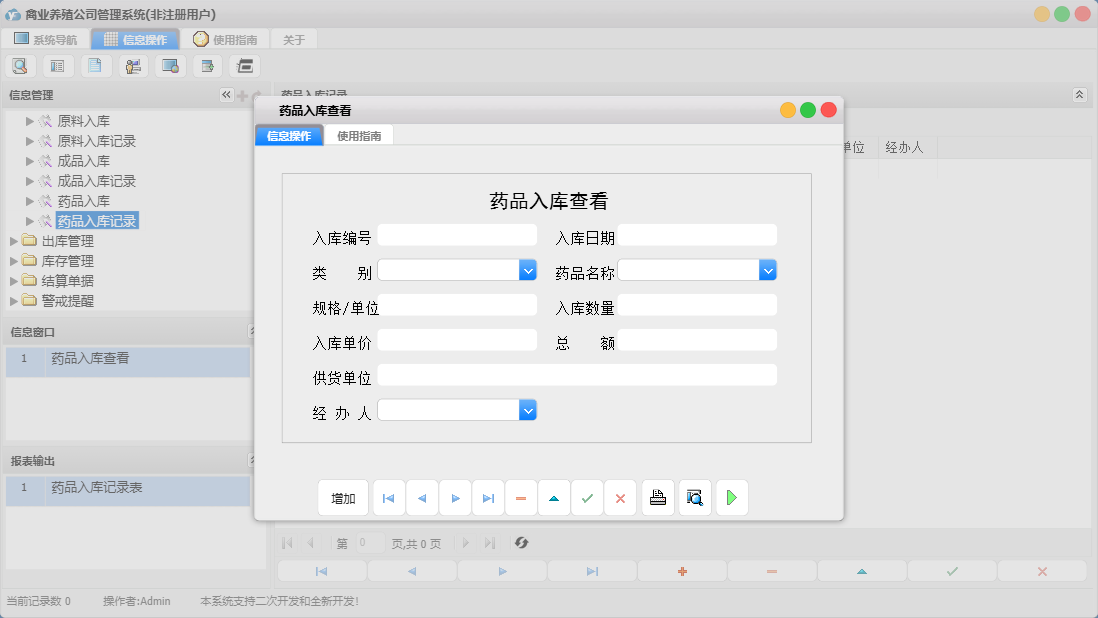Open the 药品名称 dropdown
1098x618 pixels.
767,270
